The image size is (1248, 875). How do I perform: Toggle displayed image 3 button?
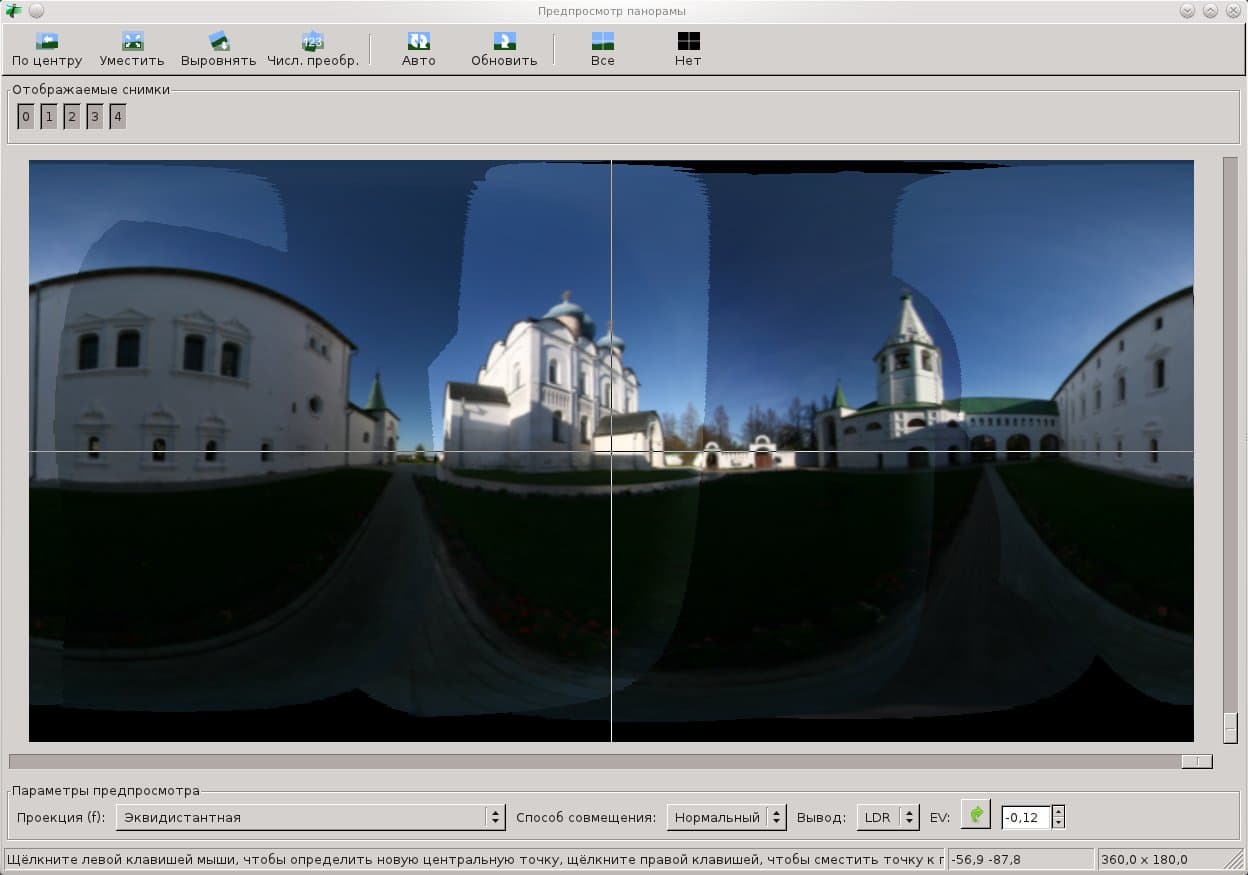pos(94,118)
